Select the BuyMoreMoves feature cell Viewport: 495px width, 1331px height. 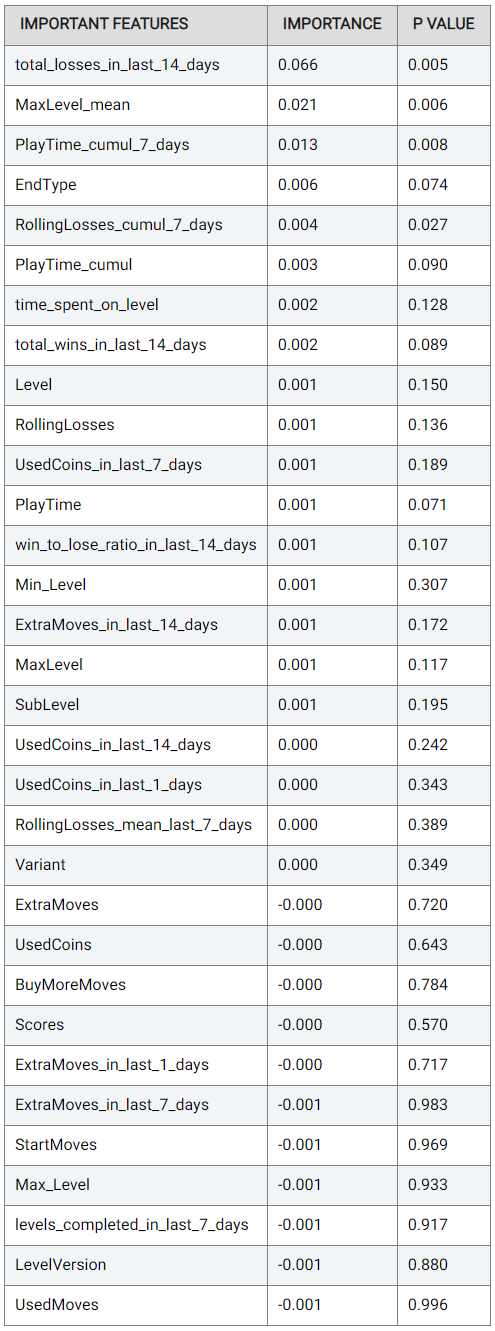click(x=135, y=985)
